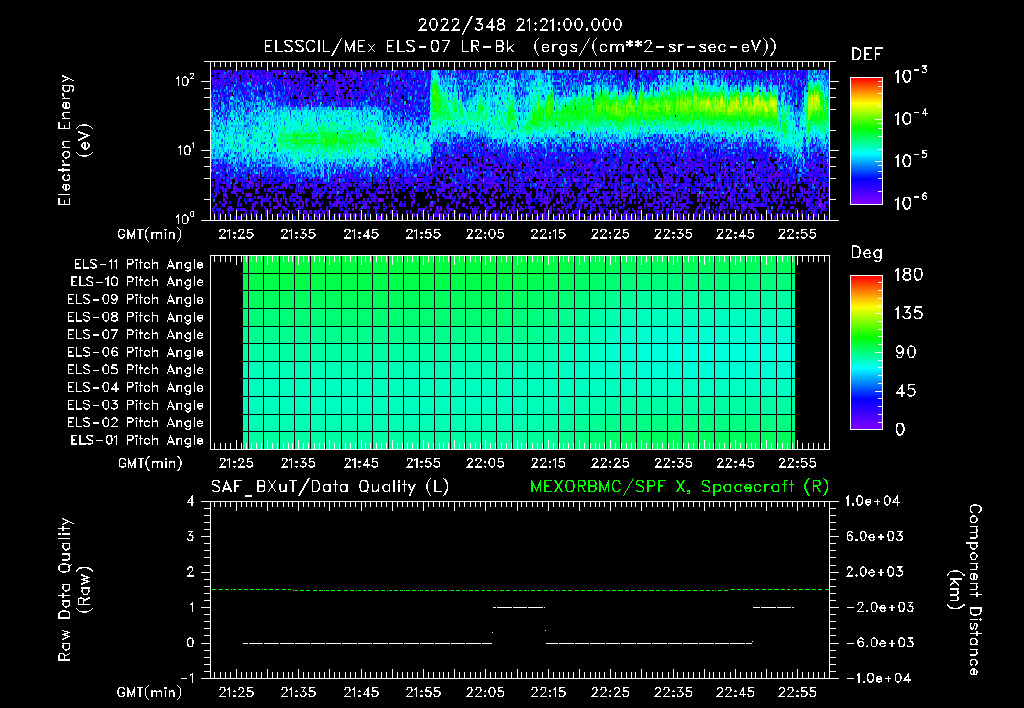The image size is (1024, 708).
Task: Click '22:45' time label under data quality plot
Action: coord(735,692)
